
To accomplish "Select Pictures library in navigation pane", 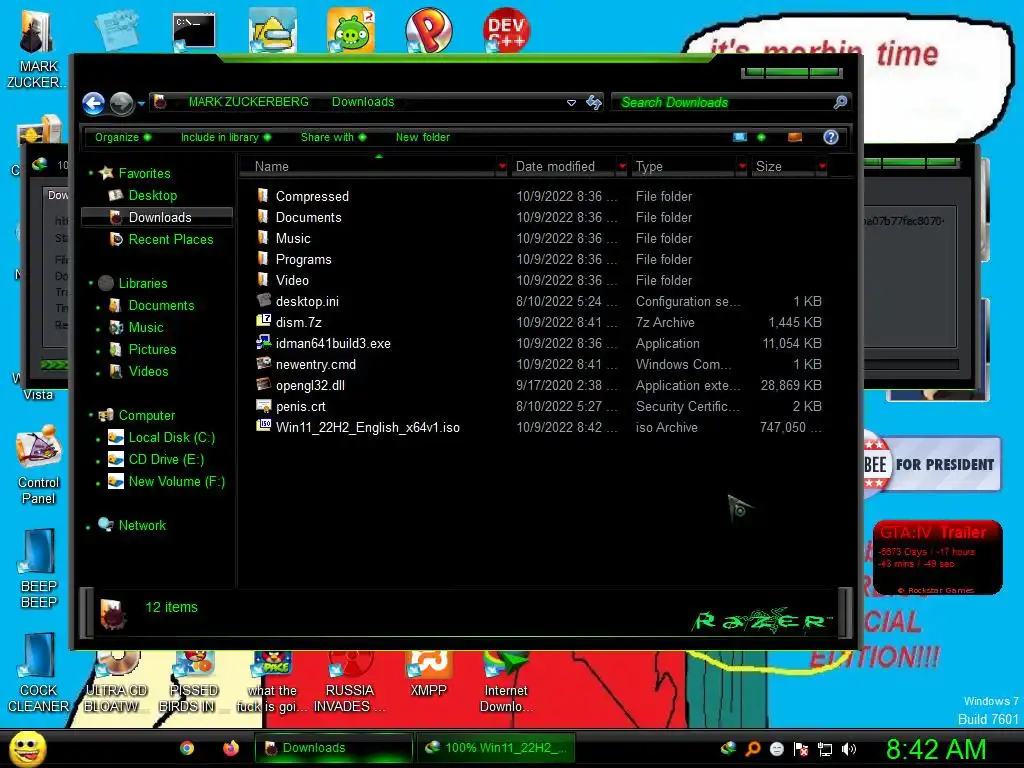I will pos(152,349).
